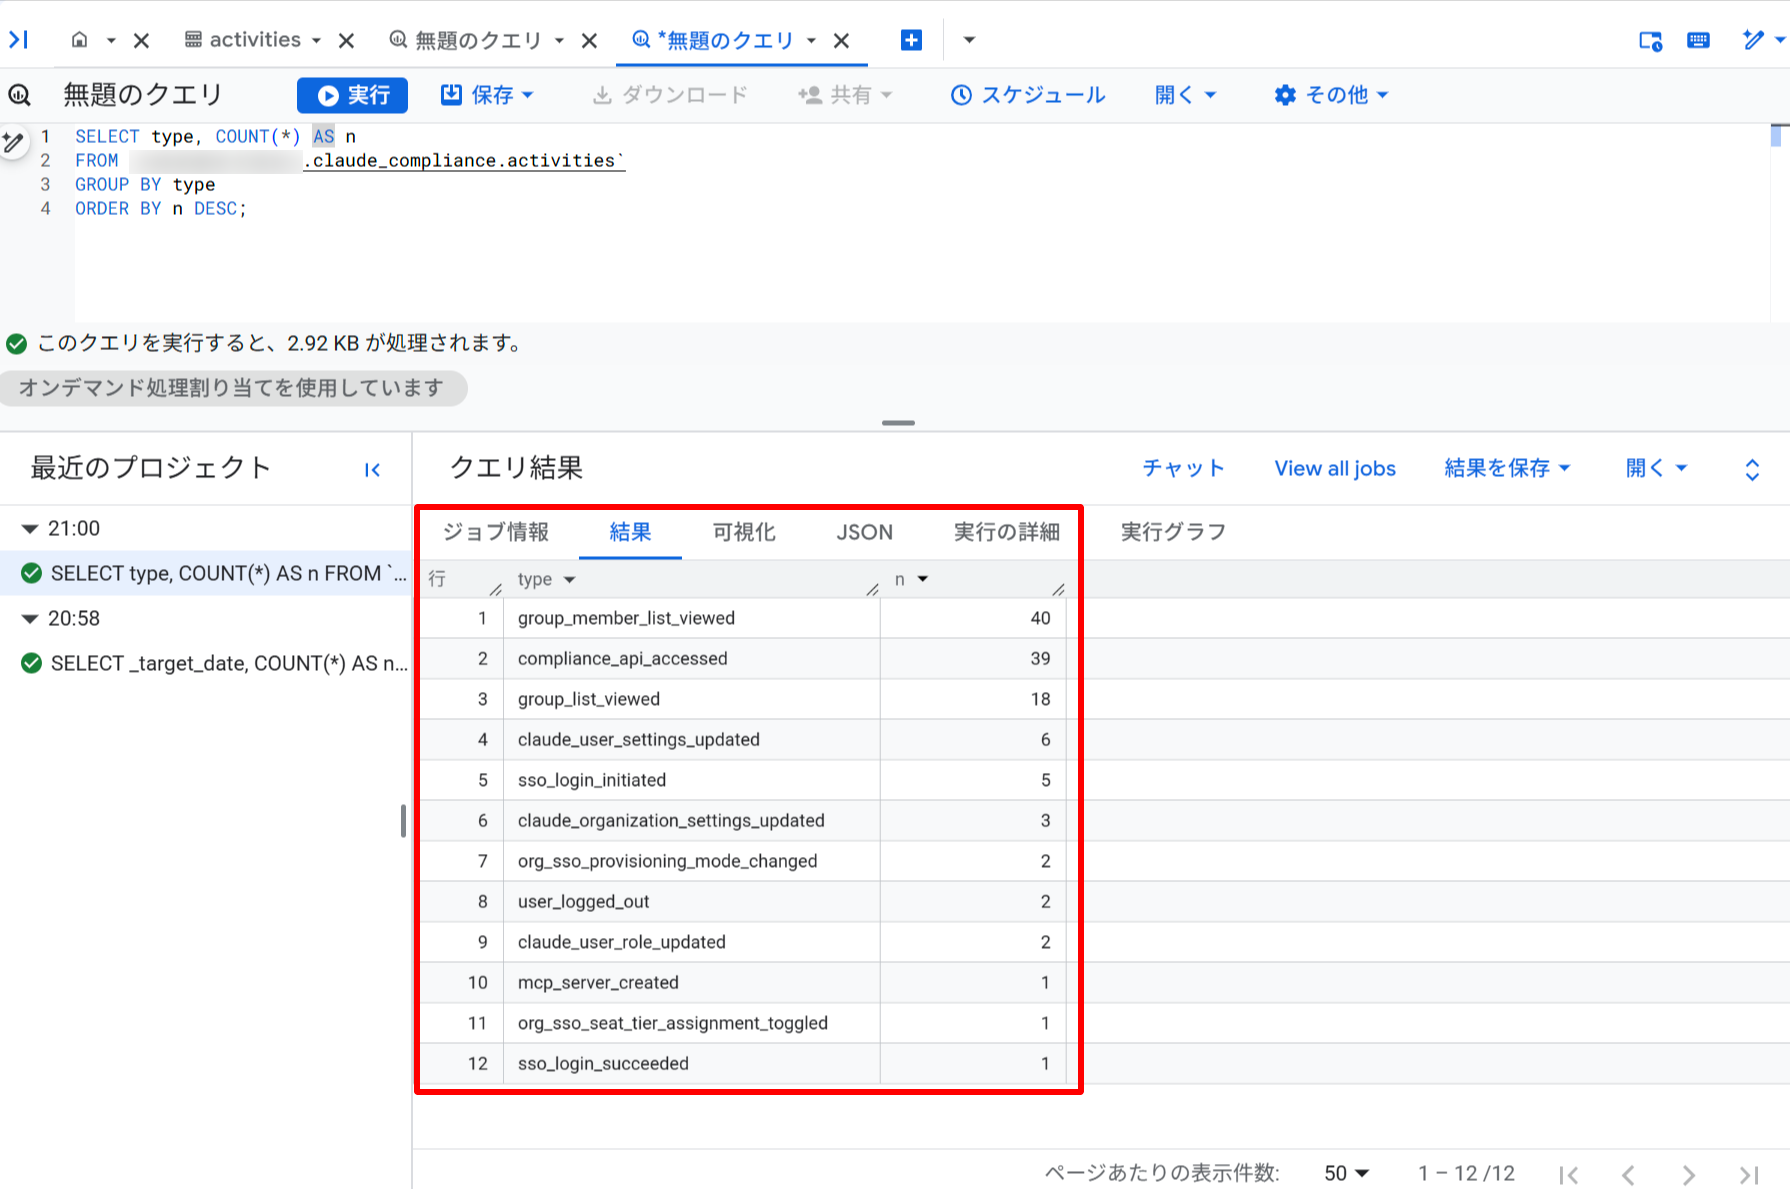Open the type column header menu arrow
Viewport: 1790px width, 1189px height.
pyautogui.click(x=570, y=580)
